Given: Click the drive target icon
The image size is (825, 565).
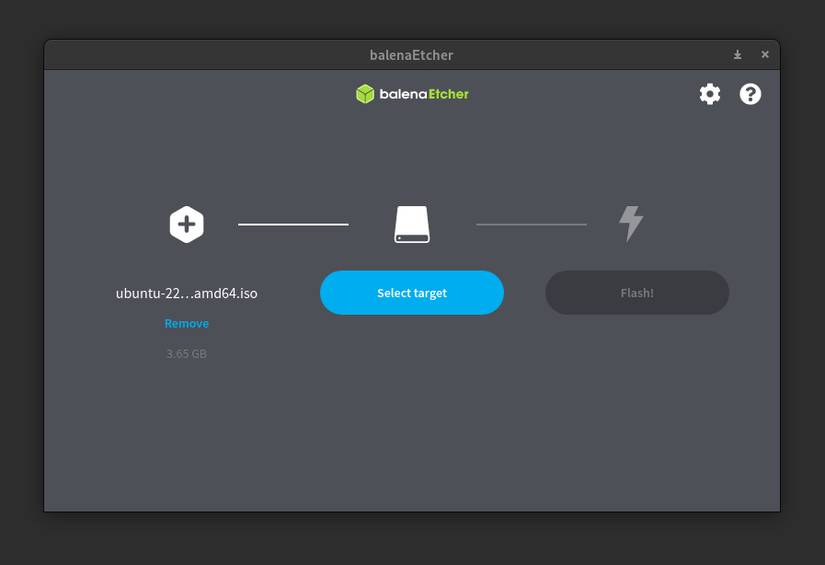Looking at the screenshot, I should (412, 224).
